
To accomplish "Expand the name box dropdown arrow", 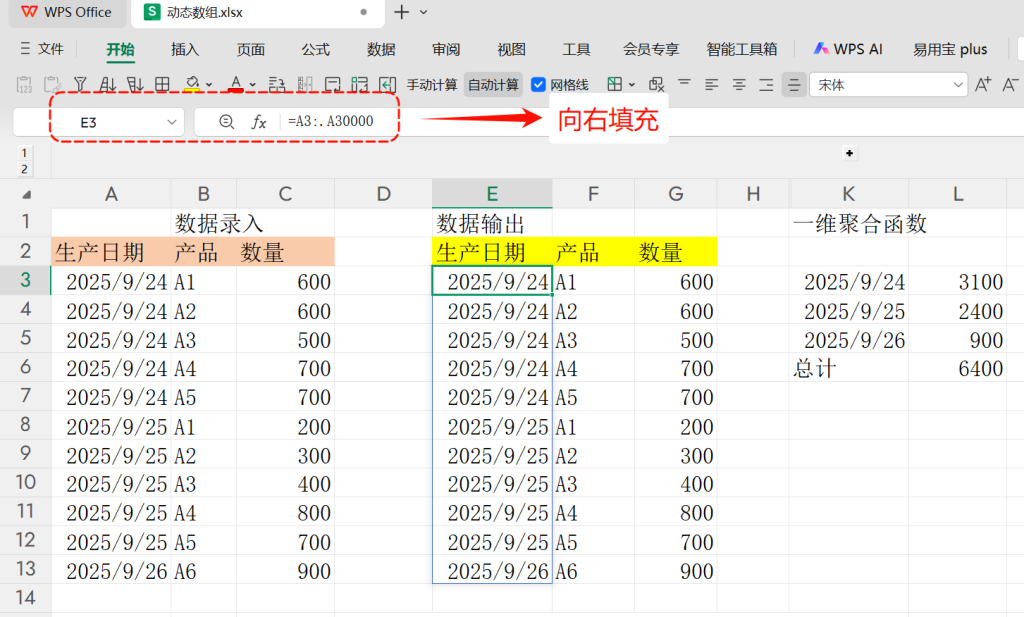I will [172, 122].
